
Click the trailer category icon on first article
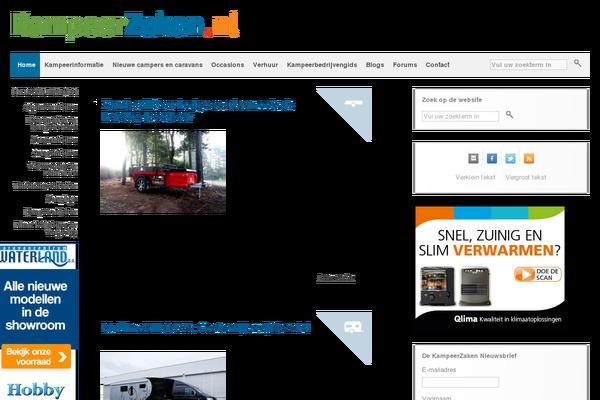click(x=352, y=103)
